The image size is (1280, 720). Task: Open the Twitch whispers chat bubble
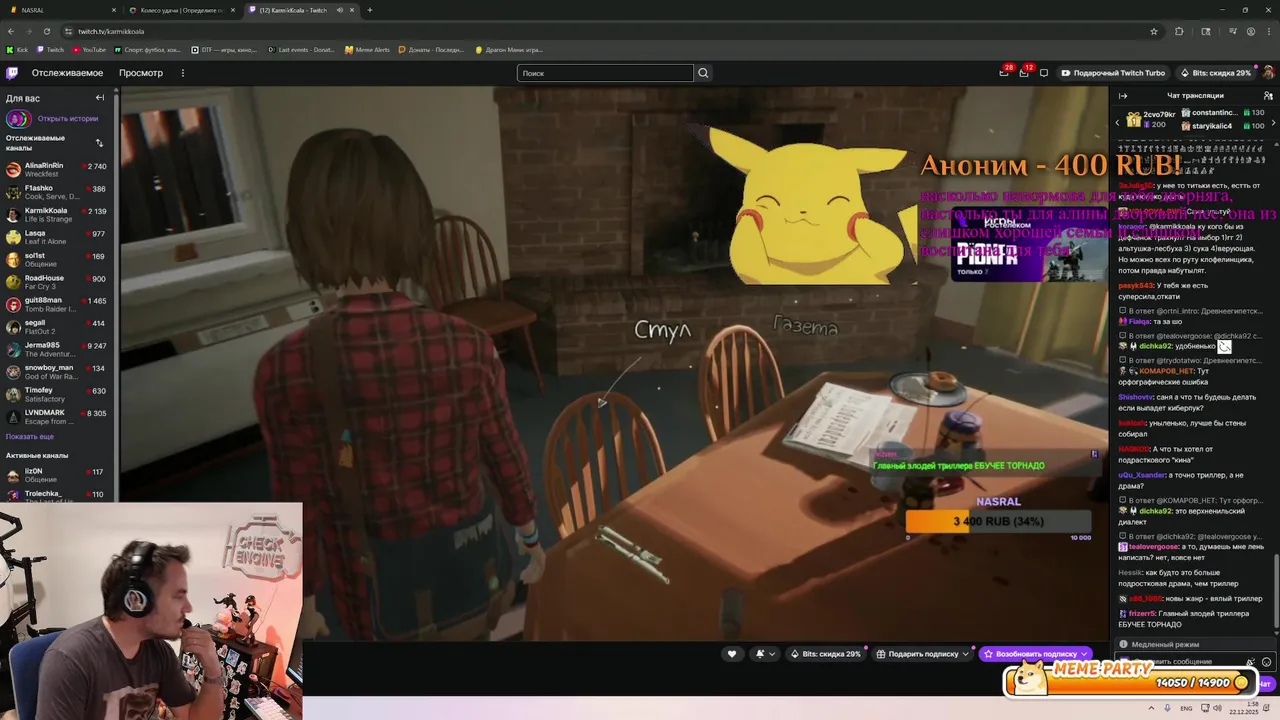pyautogui.click(x=1044, y=73)
